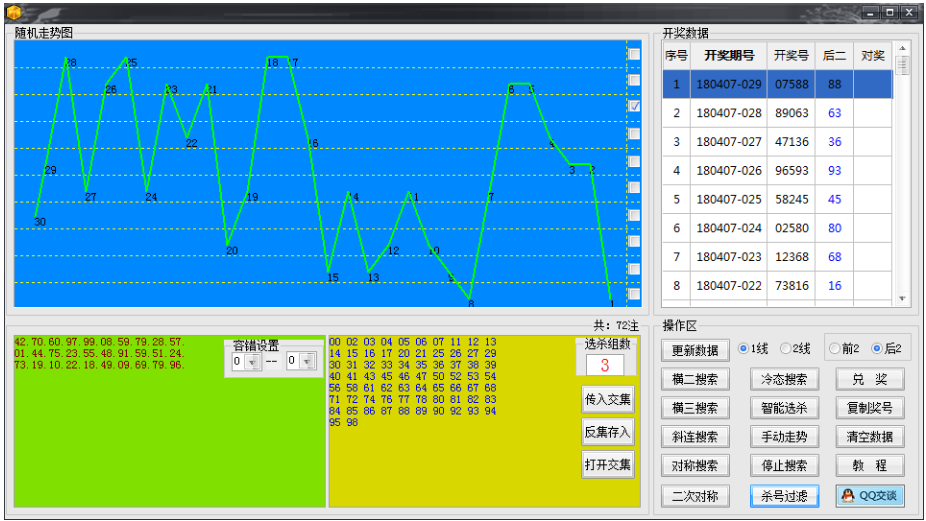The height and width of the screenshot is (521, 926).
Task: Click inside the green number list panel
Action: (x=169, y=421)
